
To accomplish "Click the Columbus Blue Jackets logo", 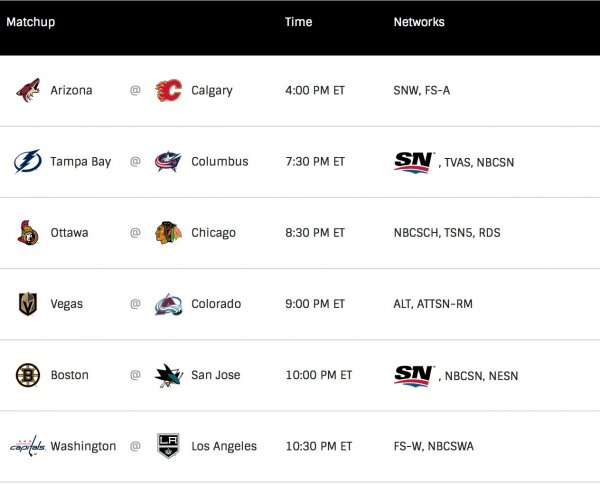I will coord(169,162).
